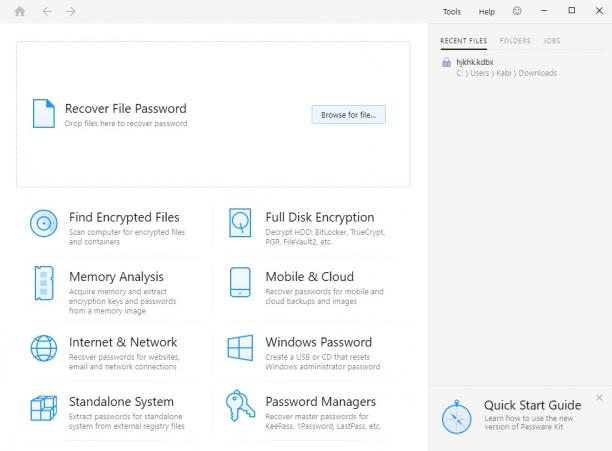The width and height of the screenshot is (612, 451).
Task: Click the Memory Analysis RAM chip icon
Action: (x=44, y=283)
